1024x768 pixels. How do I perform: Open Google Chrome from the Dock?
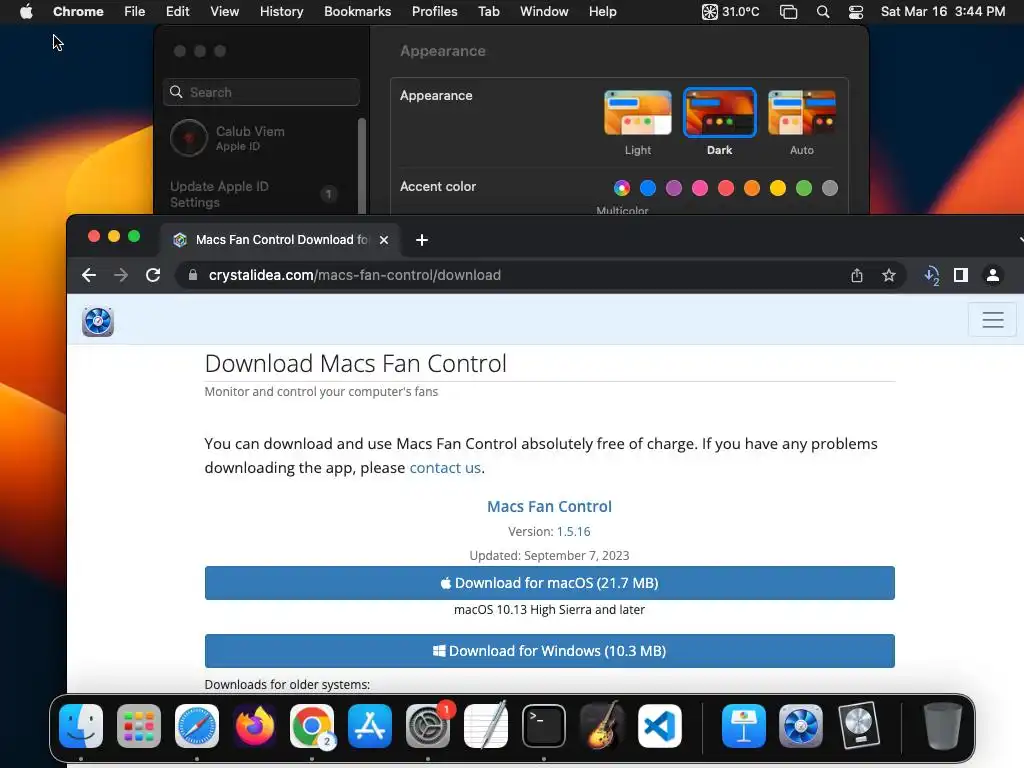tap(312, 726)
